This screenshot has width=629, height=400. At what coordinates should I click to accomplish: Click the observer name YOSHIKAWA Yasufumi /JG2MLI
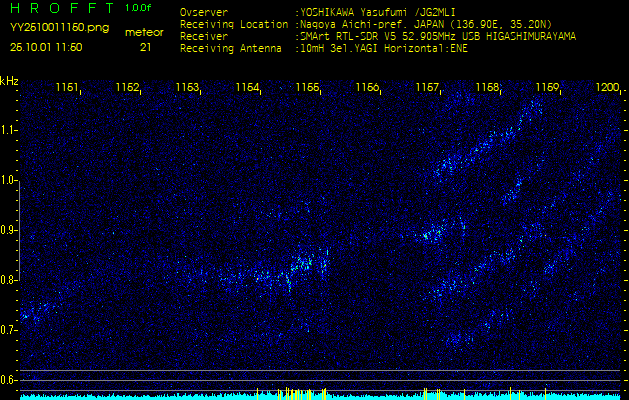[x=377, y=12]
